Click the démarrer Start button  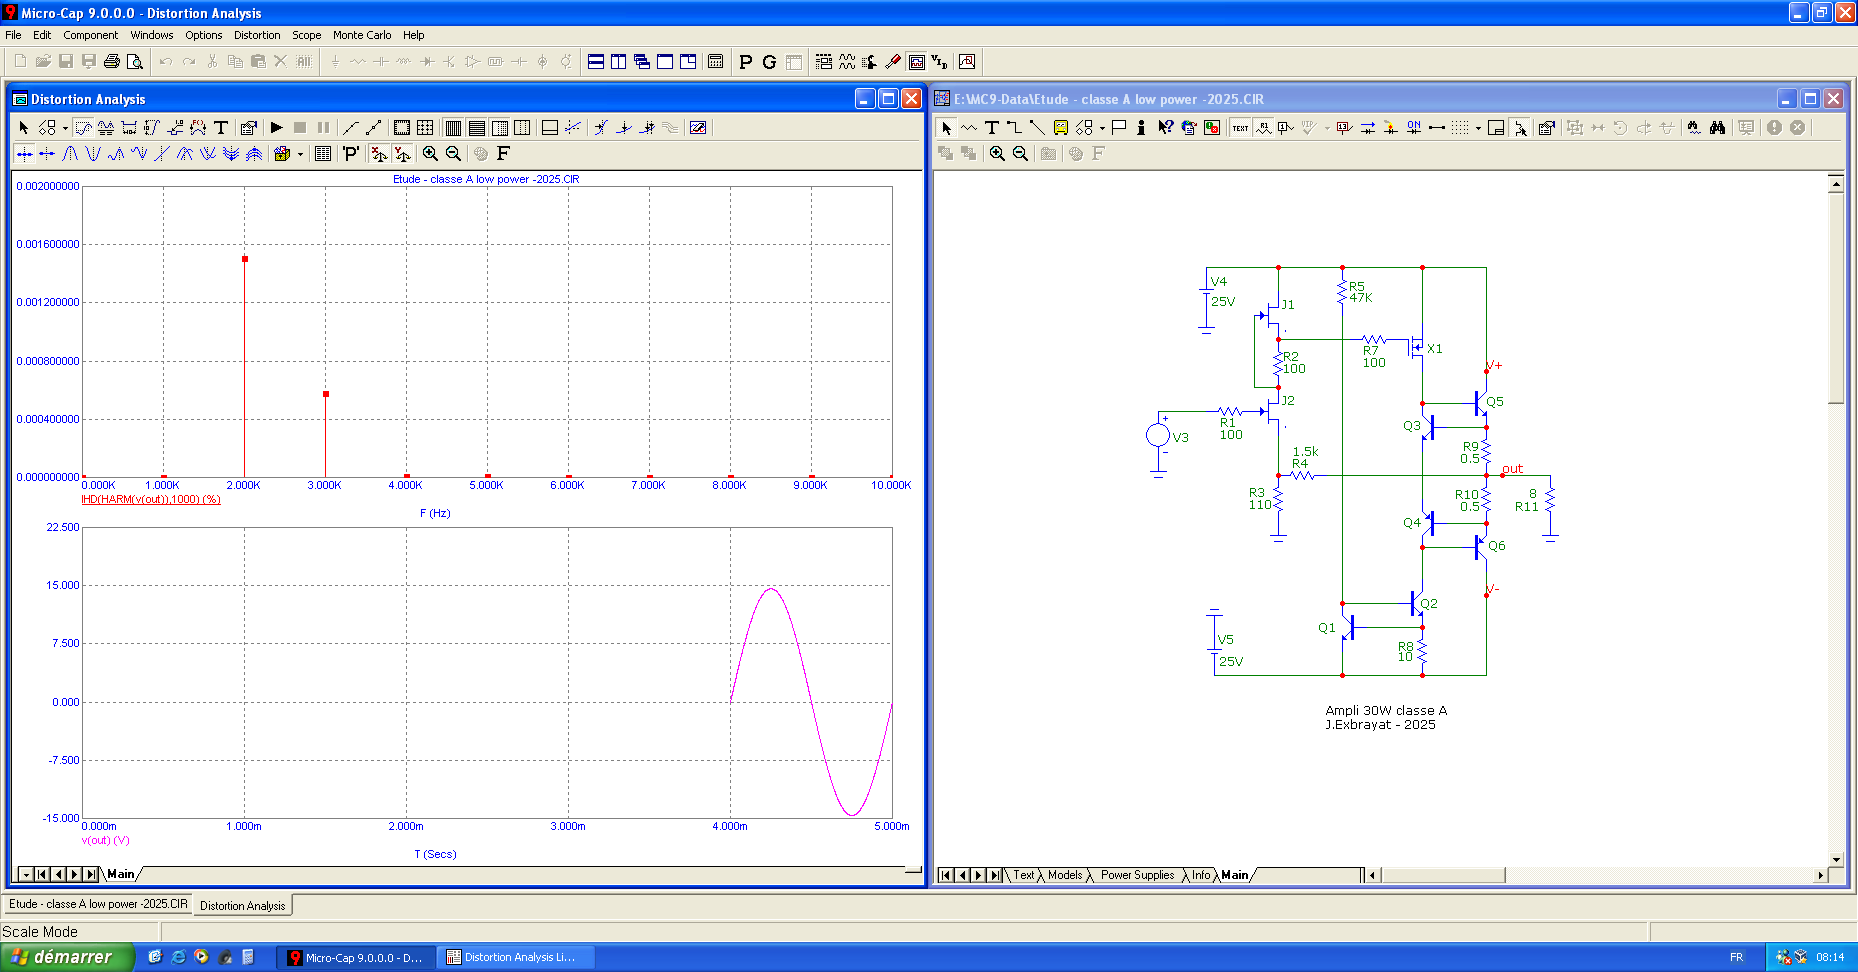point(67,957)
